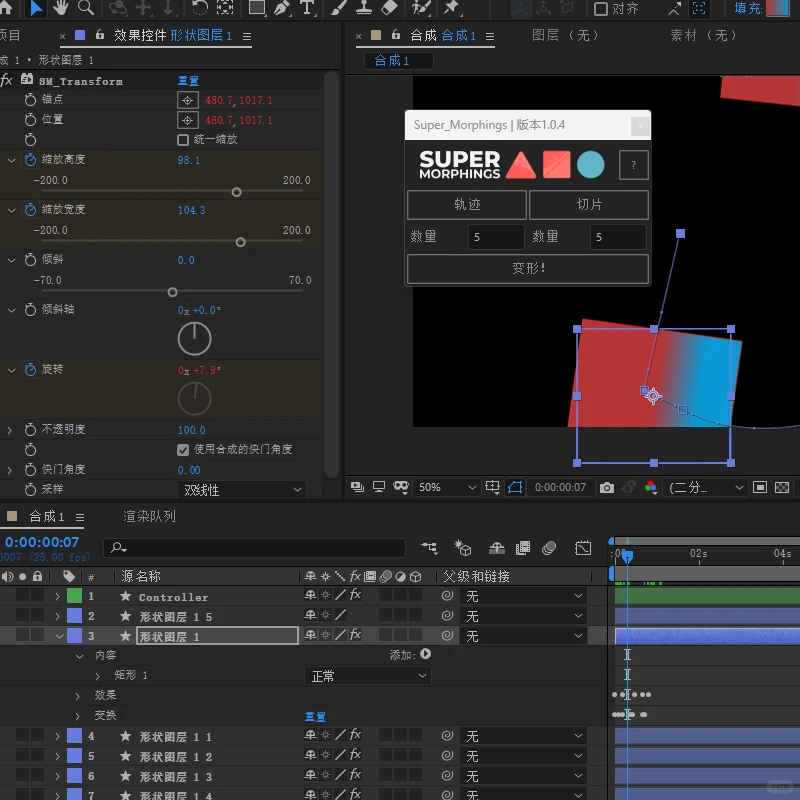This screenshot has height=800, width=800.
Task: Select the arrow Selection tool
Action: [36, 8]
